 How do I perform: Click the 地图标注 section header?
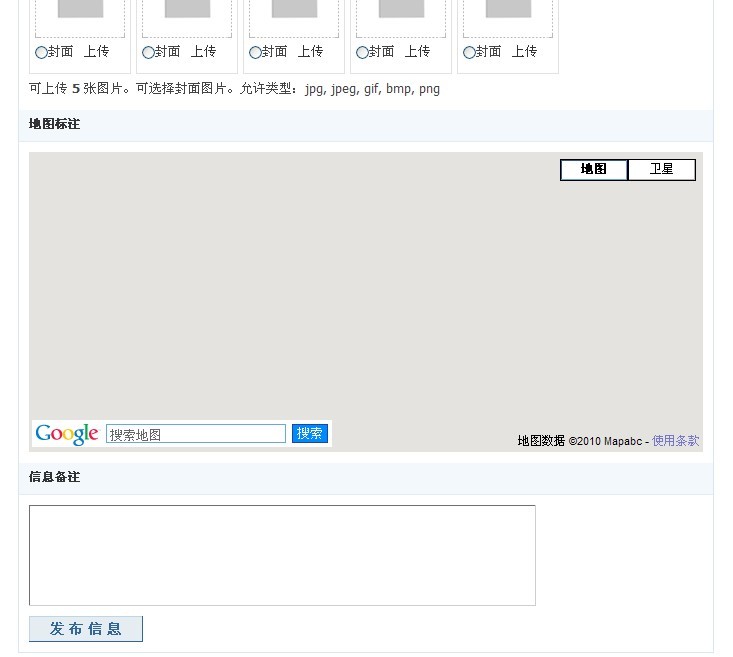click(x=366, y=124)
